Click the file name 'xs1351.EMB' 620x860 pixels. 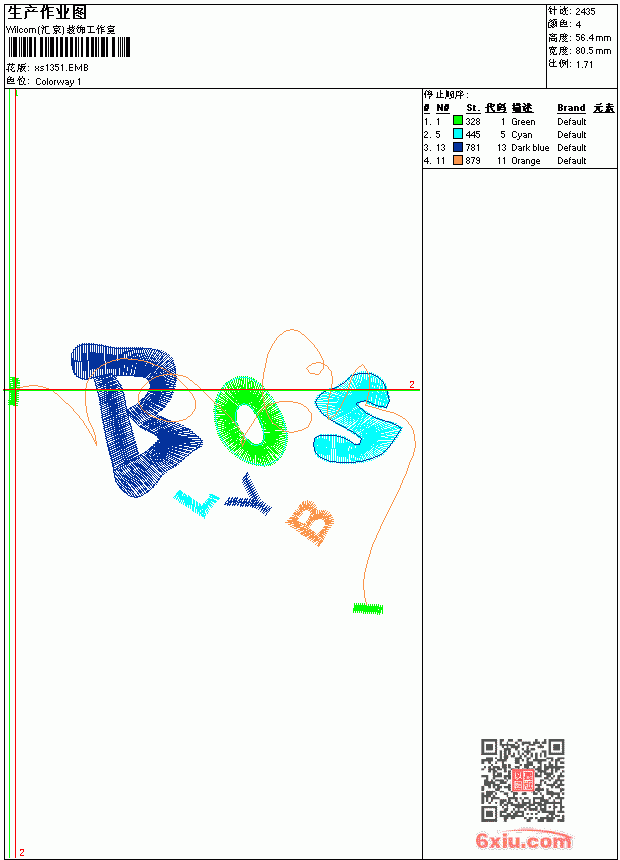pyautogui.click(x=61, y=68)
